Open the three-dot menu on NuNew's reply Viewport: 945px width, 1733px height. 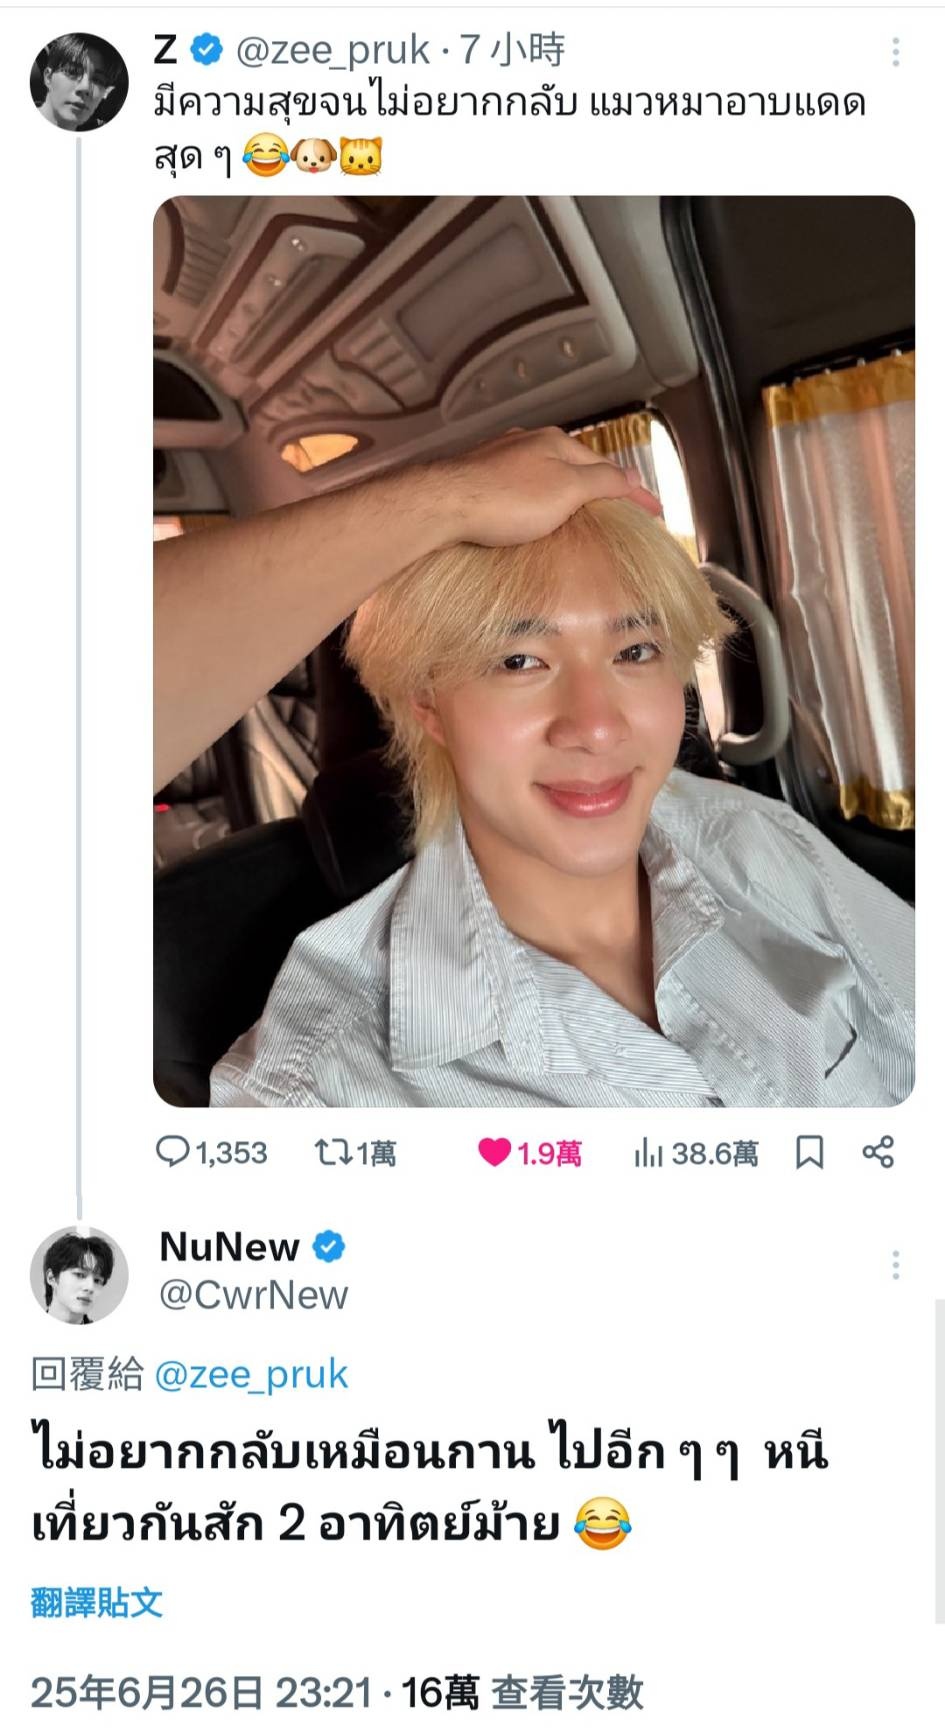pos(895,1265)
